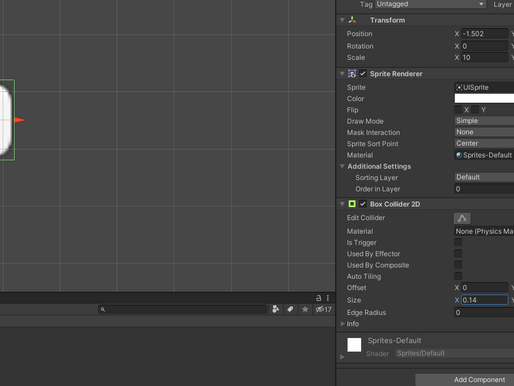
Task: Toggle hidden packages visibility showing 17
Action: pyautogui.click(x=324, y=309)
